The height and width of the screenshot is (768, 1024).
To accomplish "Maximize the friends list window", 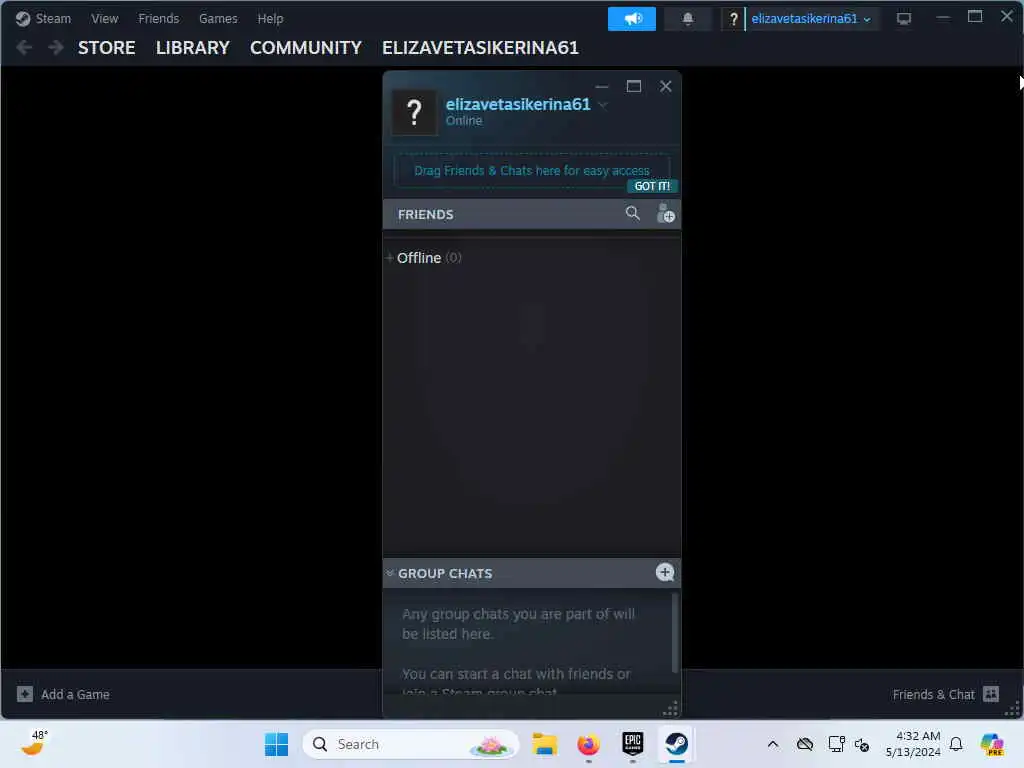I will 633,86.
